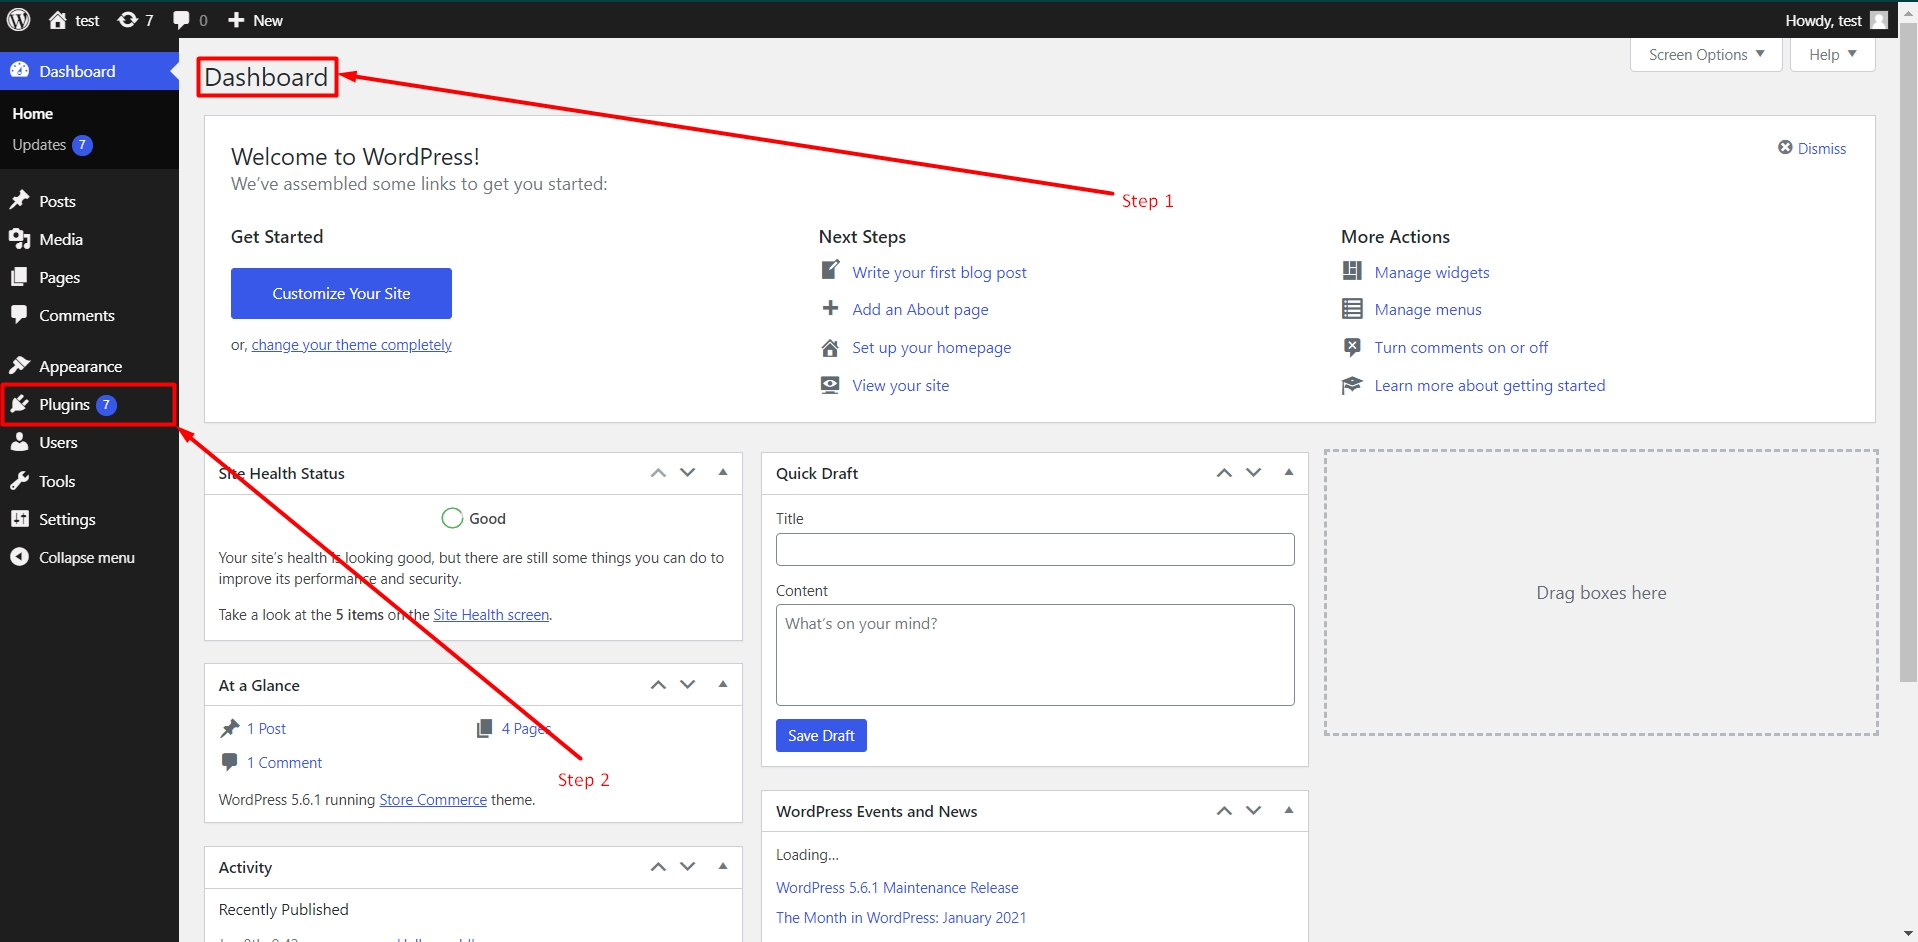Click the What's on your mind textarea
This screenshot has width=1918, height=942.
pos(1035,655)
